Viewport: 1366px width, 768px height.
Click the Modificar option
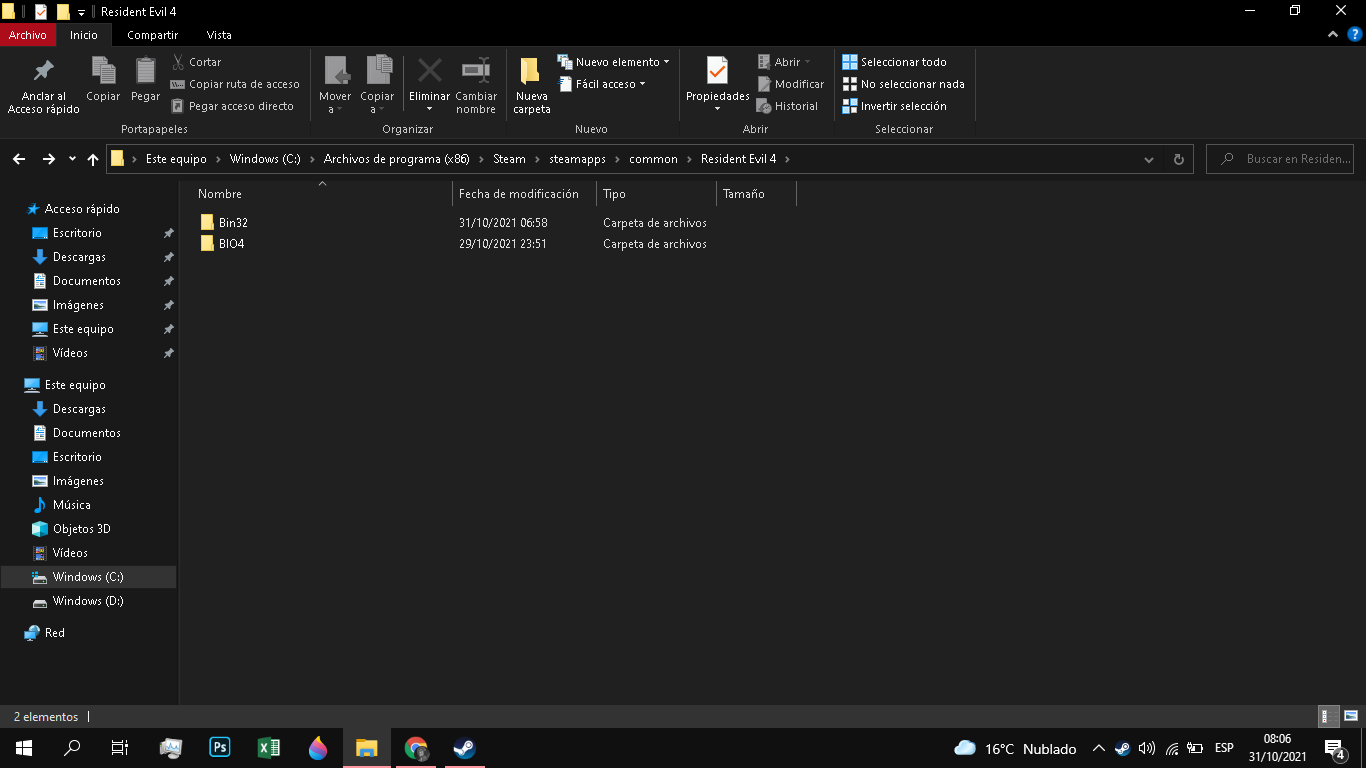coord(791,84)
